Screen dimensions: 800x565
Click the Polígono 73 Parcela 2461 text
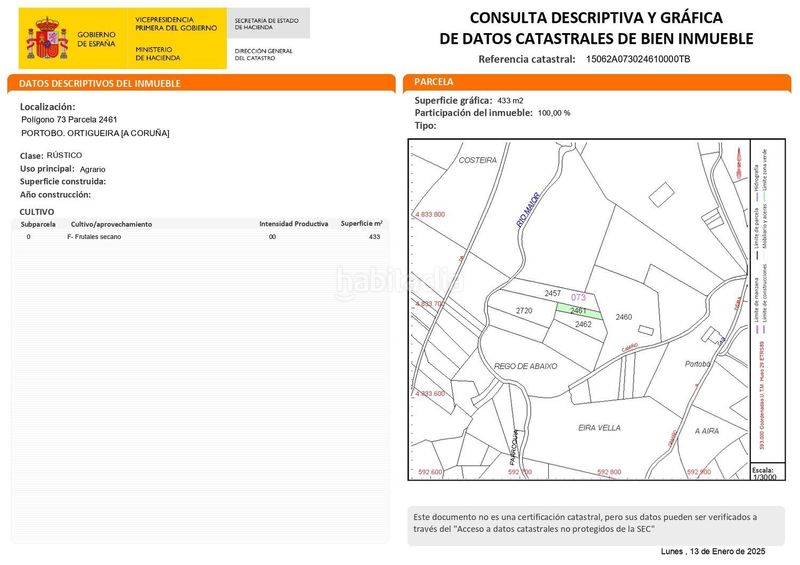(69, 119)
